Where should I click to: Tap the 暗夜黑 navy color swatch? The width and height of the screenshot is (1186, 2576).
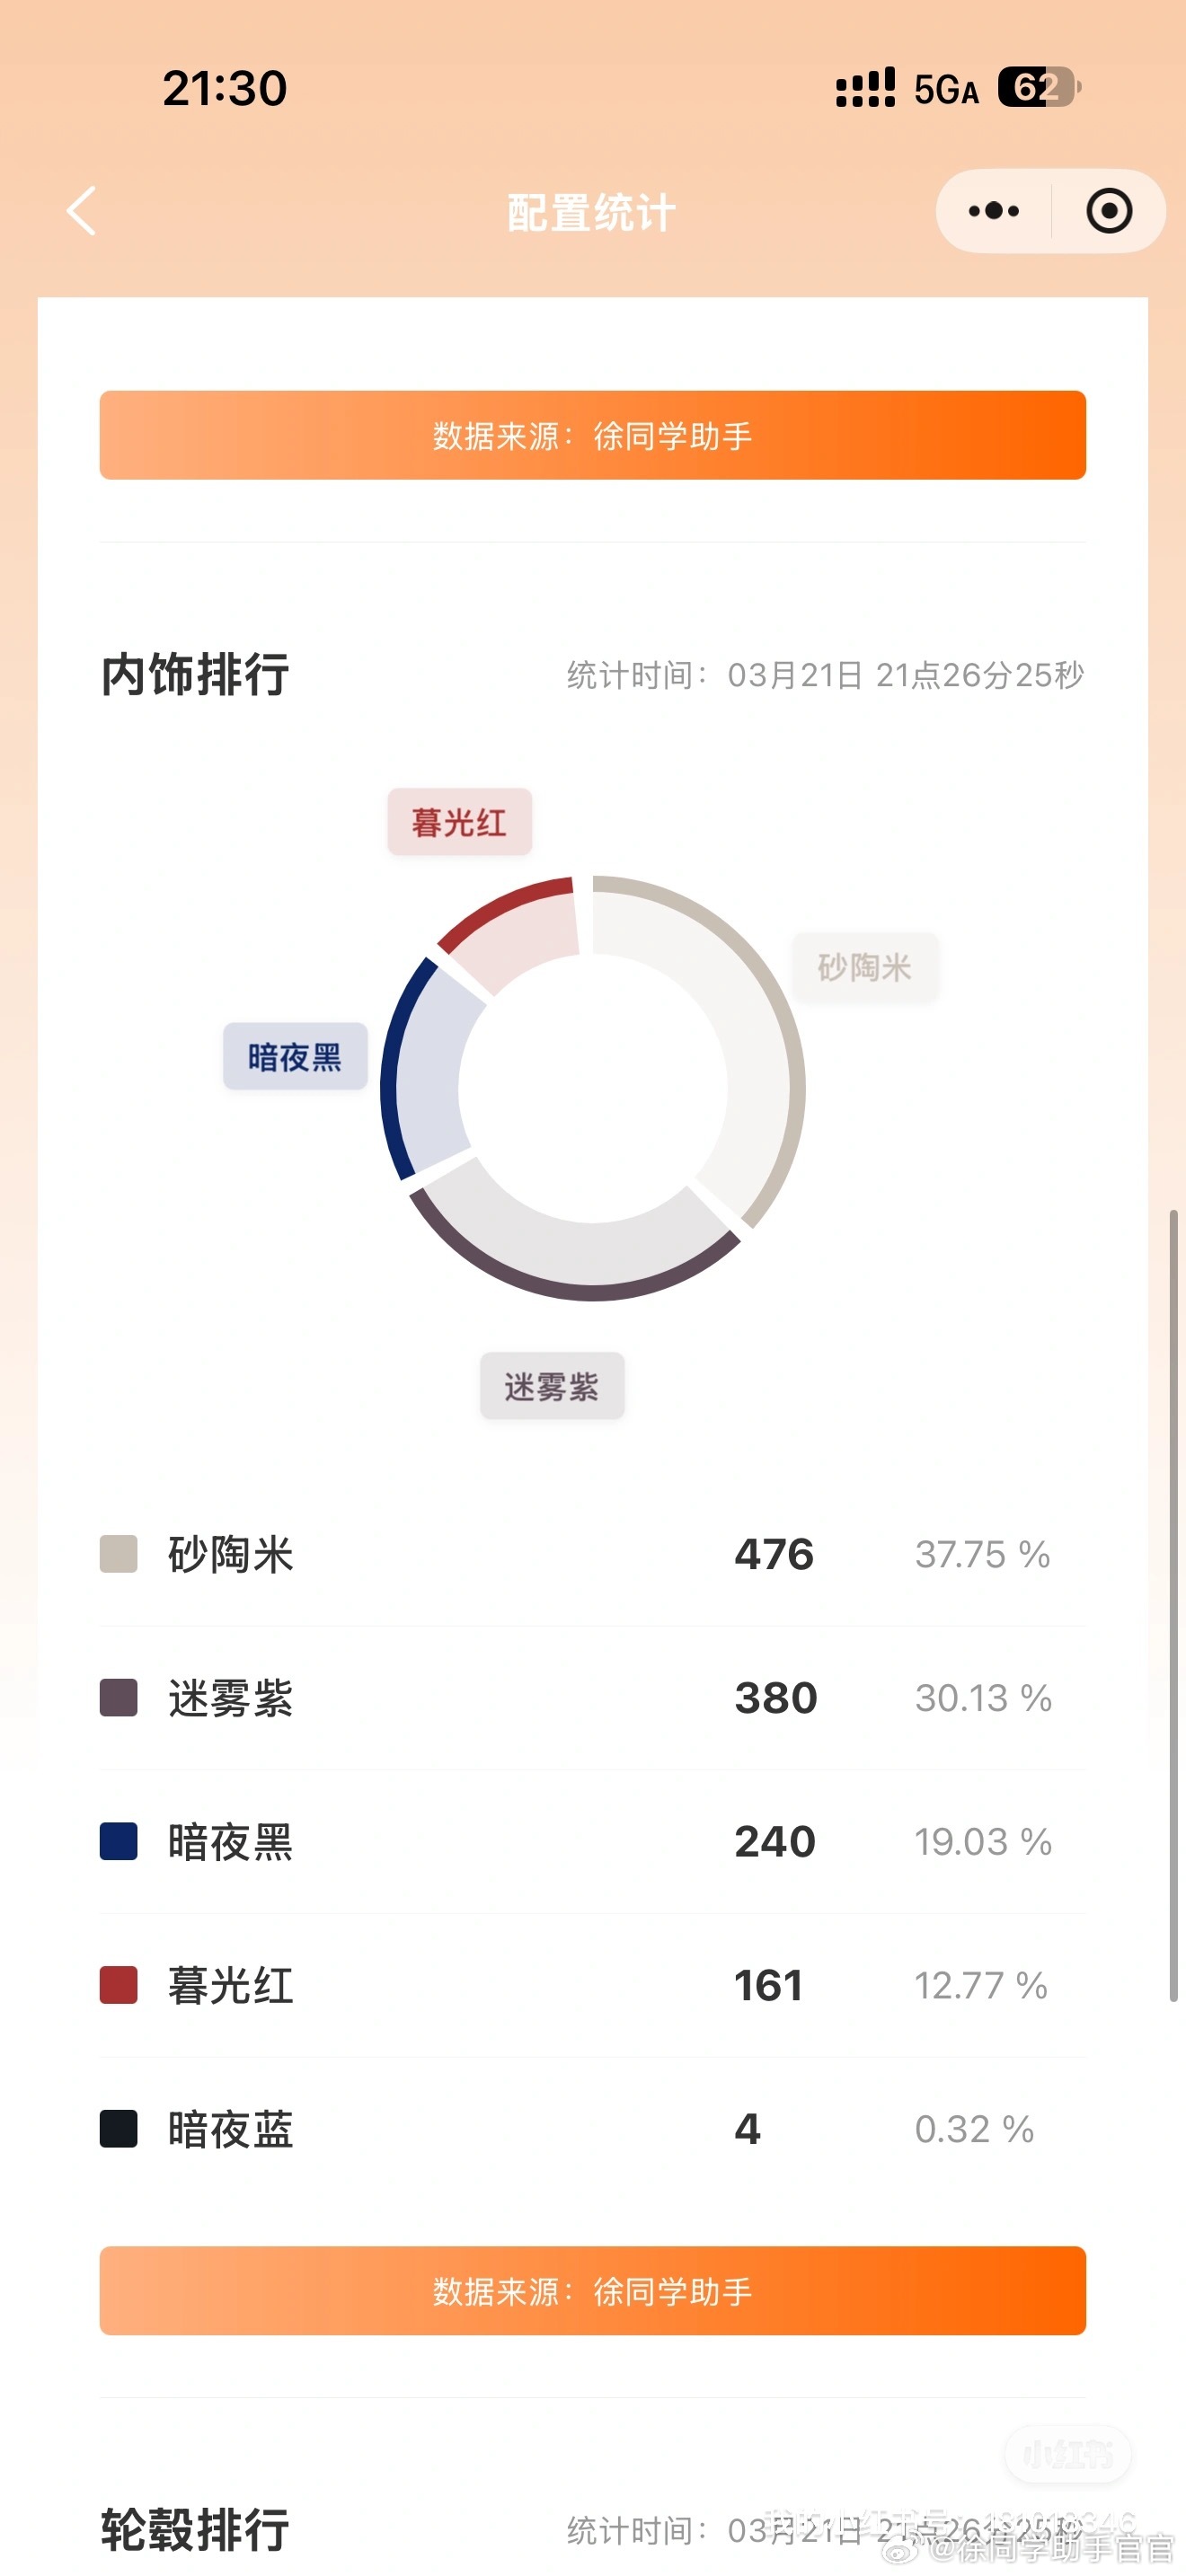[x=119, y=1841]
